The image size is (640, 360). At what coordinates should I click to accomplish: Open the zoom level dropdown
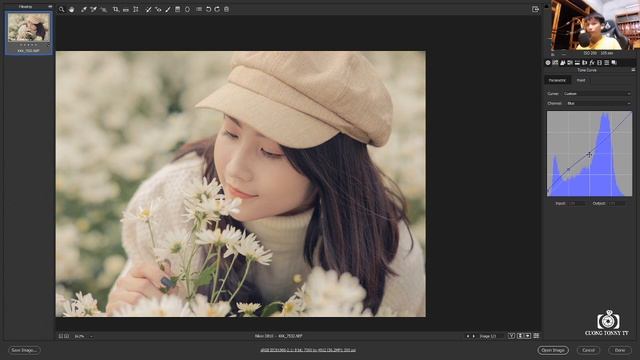84,336
